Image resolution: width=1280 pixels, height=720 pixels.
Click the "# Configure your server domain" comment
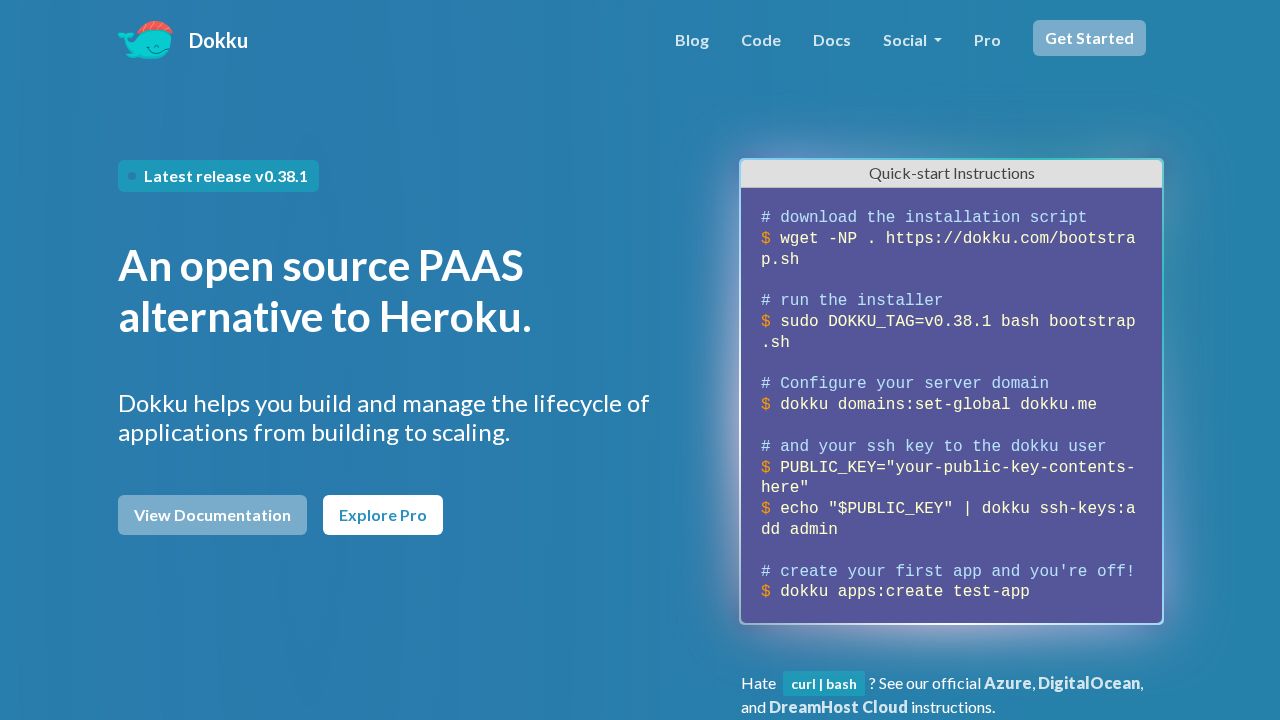point(905,384)
